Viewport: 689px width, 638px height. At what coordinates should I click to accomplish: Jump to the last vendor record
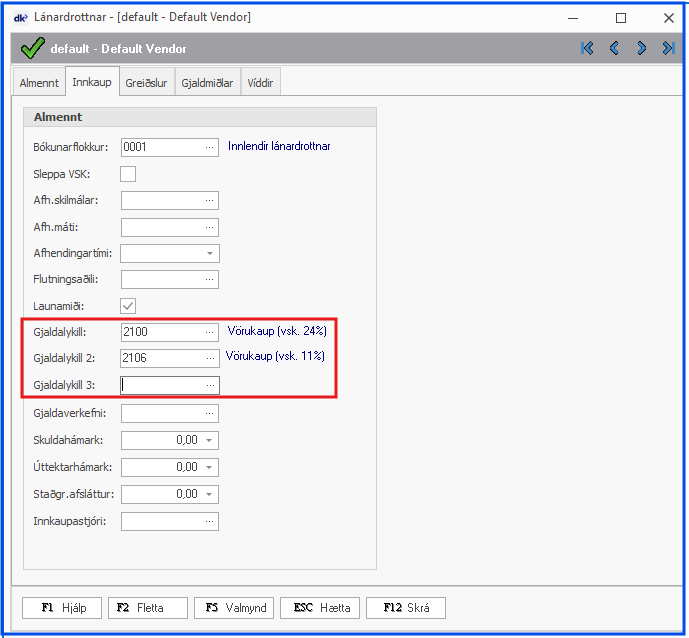(667, 48)
